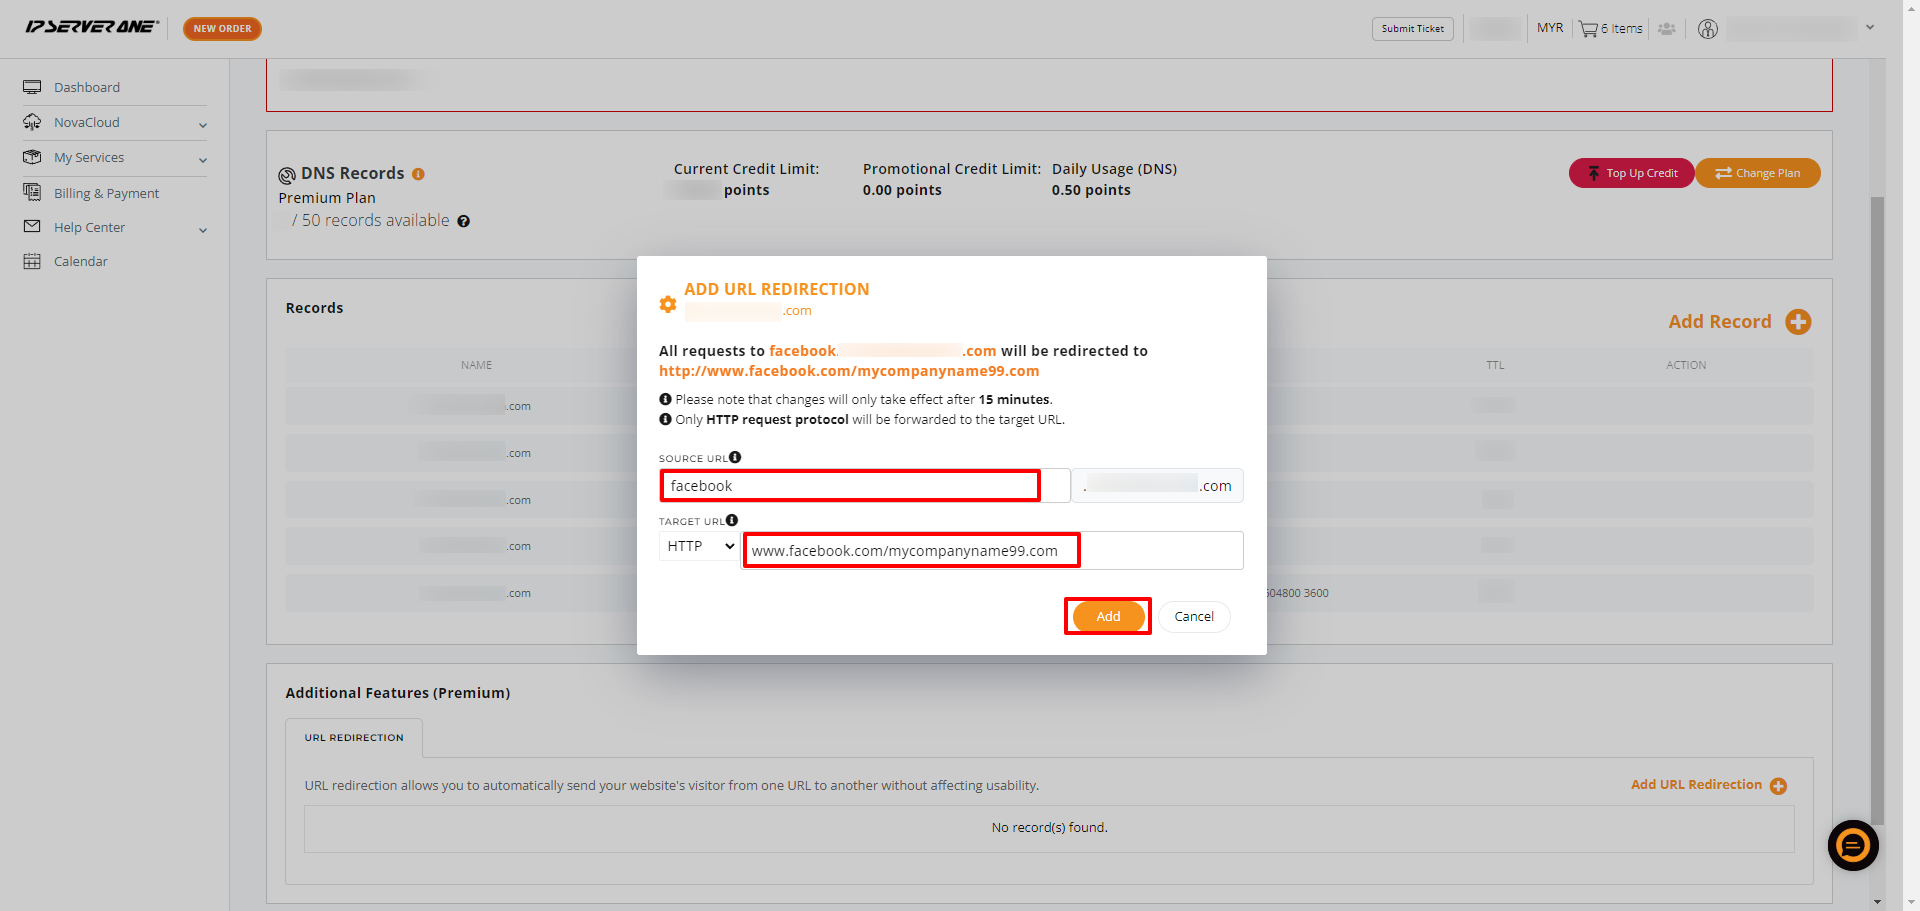Expand the NovaCloud chevron
1920x911 pixels.
203,125
